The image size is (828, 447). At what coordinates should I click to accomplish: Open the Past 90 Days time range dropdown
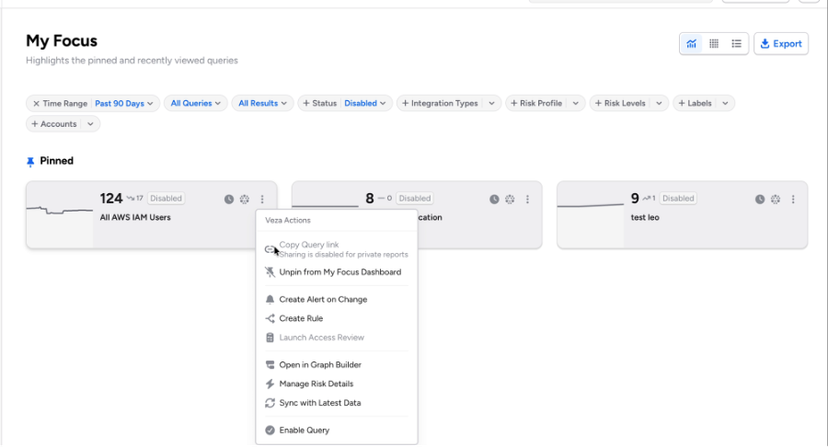[124, 104]
